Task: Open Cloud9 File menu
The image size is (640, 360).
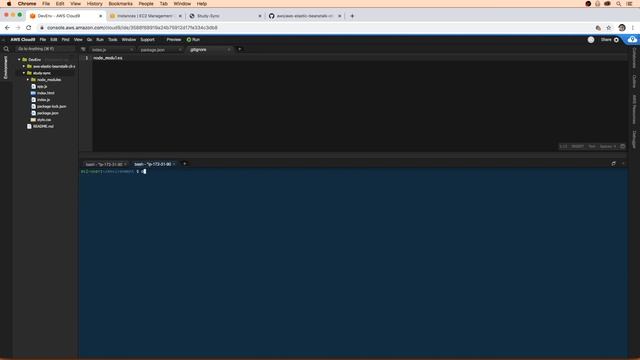Action: tap(42, 40)
